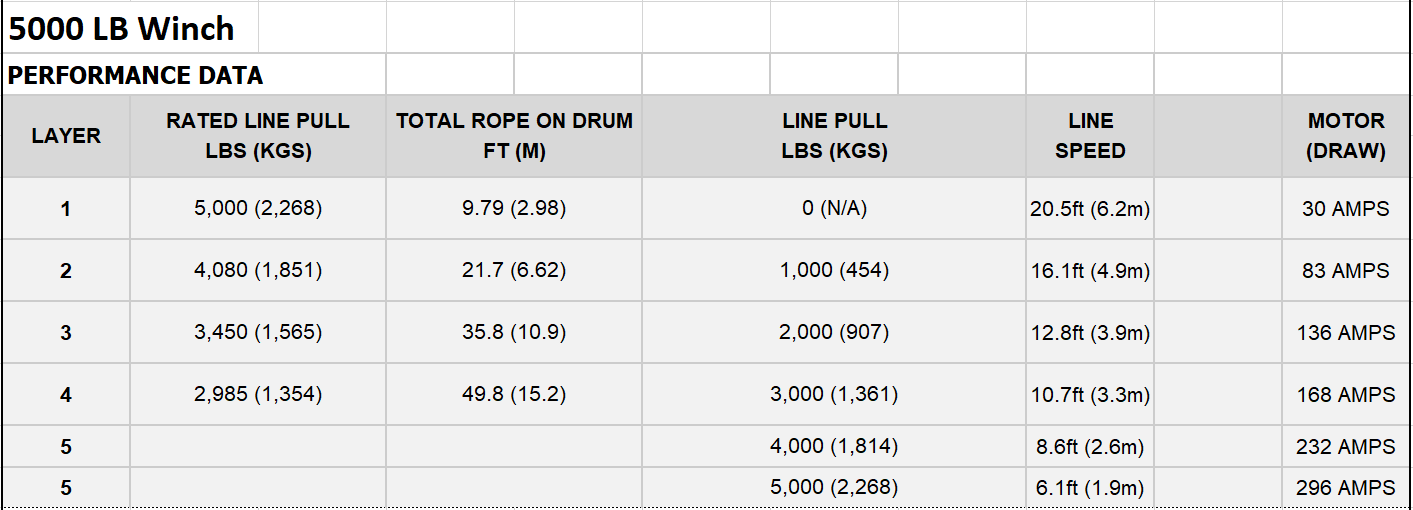Select the 0 (N/A) line pull cell
1413x510 pixels.
834,209
